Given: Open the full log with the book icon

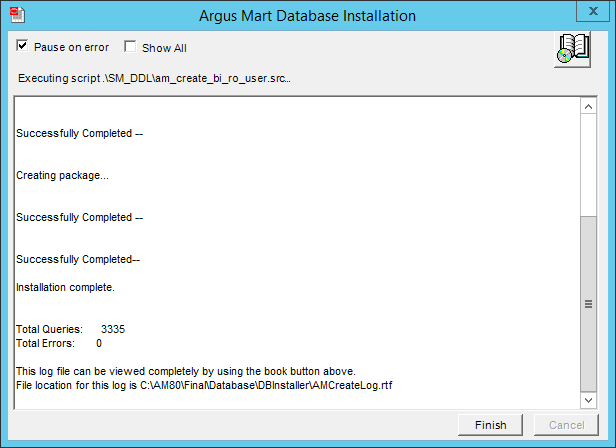Looking at the screenshot, I should 572,50.
